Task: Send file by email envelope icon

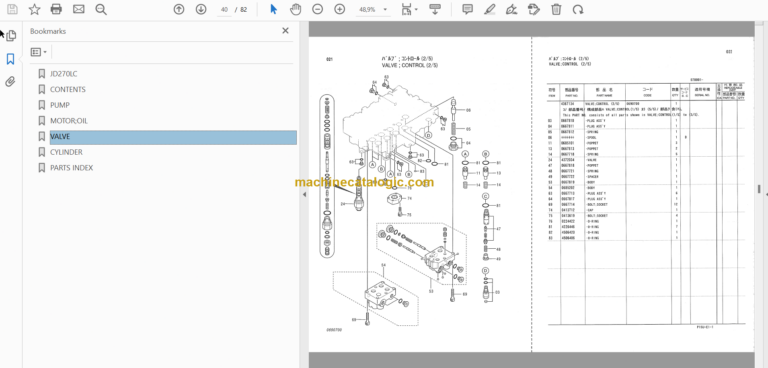Action: 78,9
